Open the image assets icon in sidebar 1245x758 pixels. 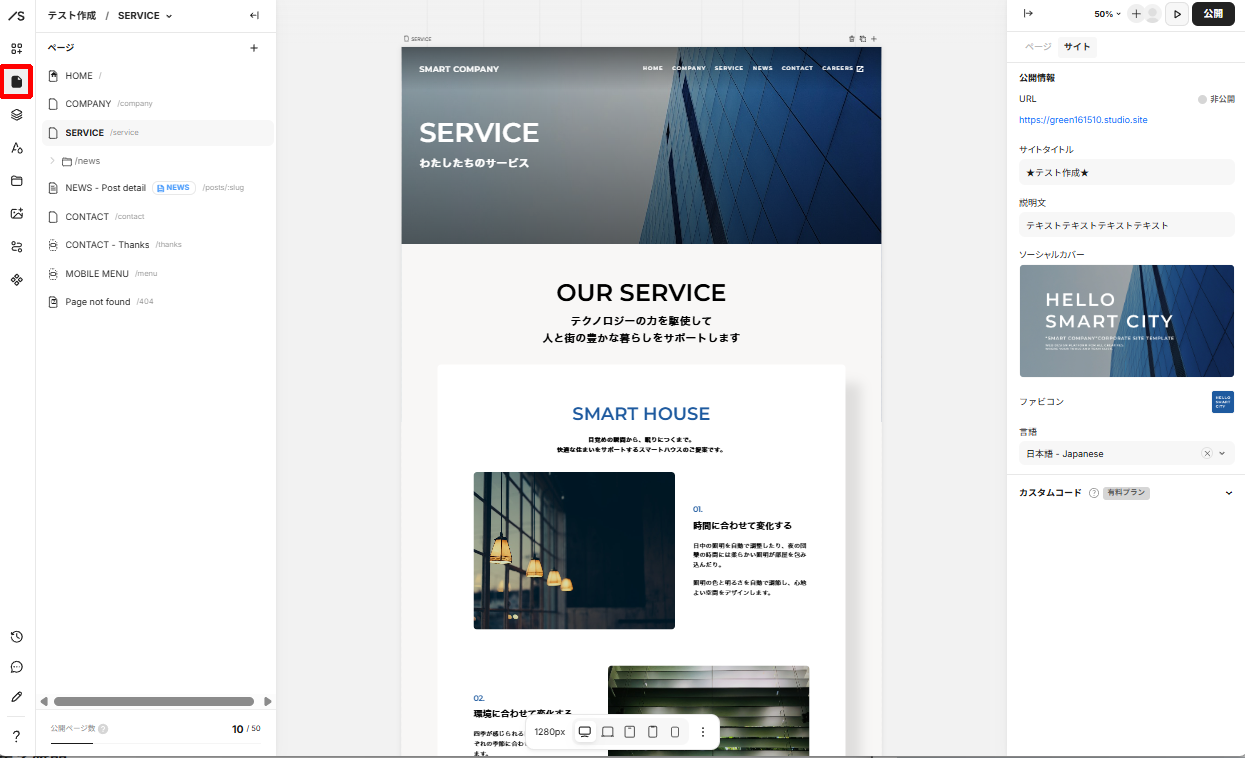[x=17, y=213]
